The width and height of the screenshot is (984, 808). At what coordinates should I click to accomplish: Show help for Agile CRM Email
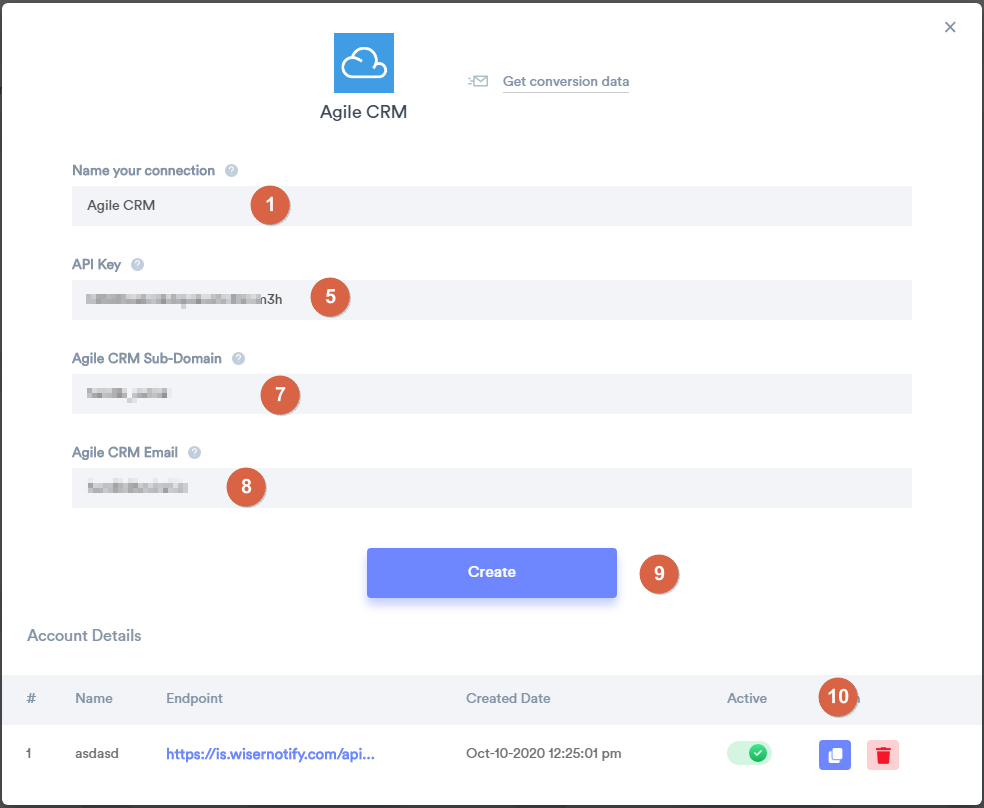click(x=195, y=453)
